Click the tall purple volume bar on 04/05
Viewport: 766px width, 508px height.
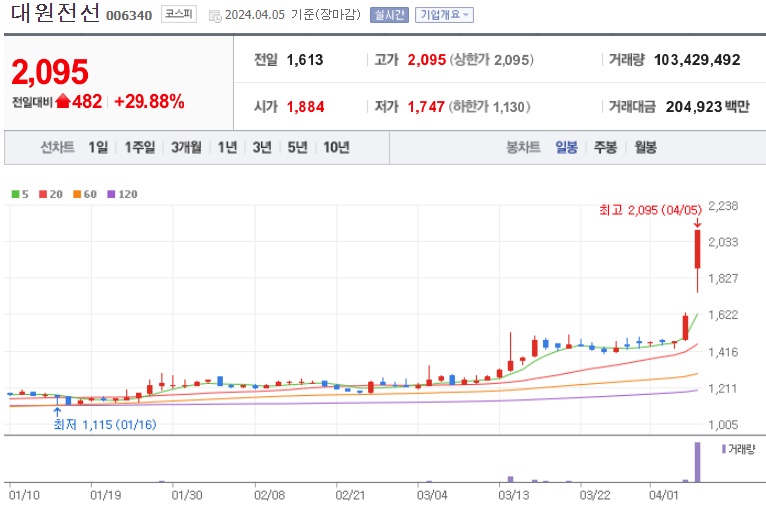click(697, 462)
